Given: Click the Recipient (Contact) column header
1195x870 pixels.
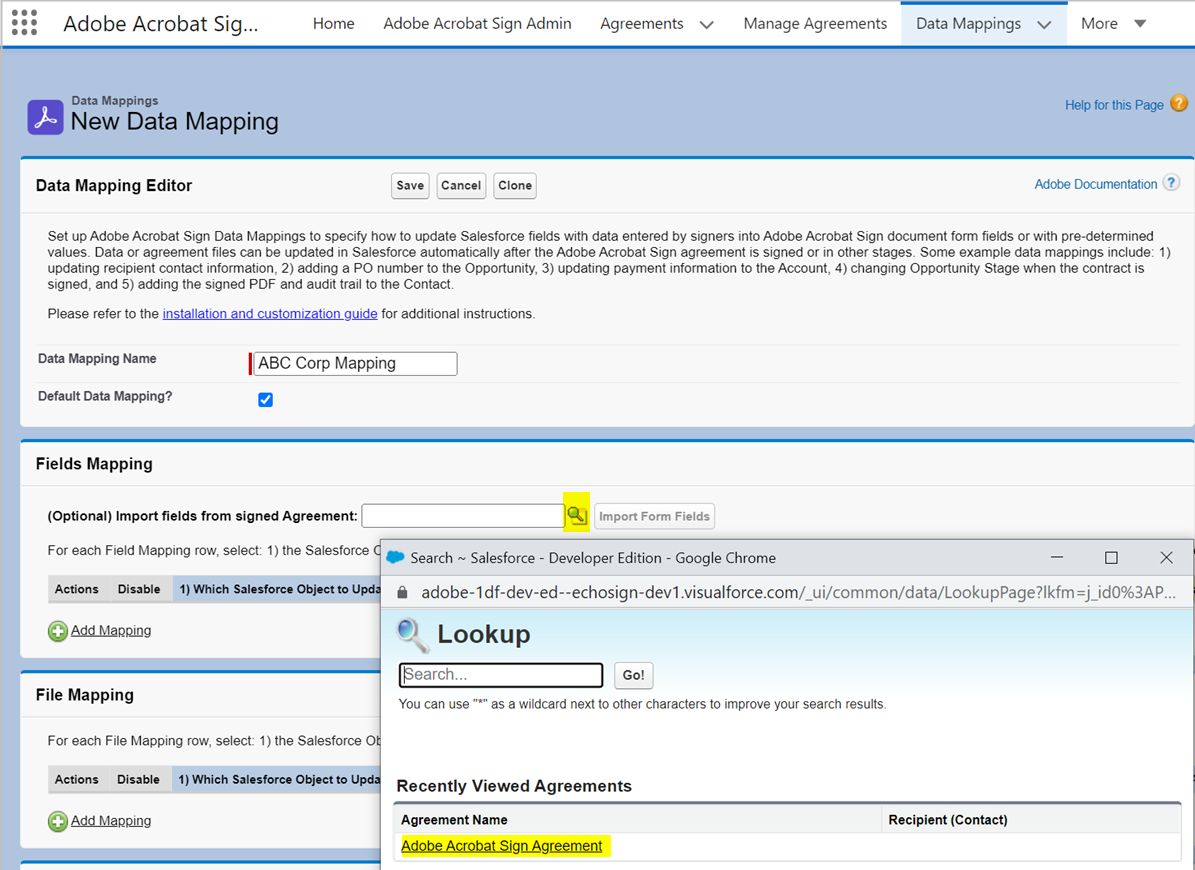Looking at the screenshot, I should [x=947, y=820].
